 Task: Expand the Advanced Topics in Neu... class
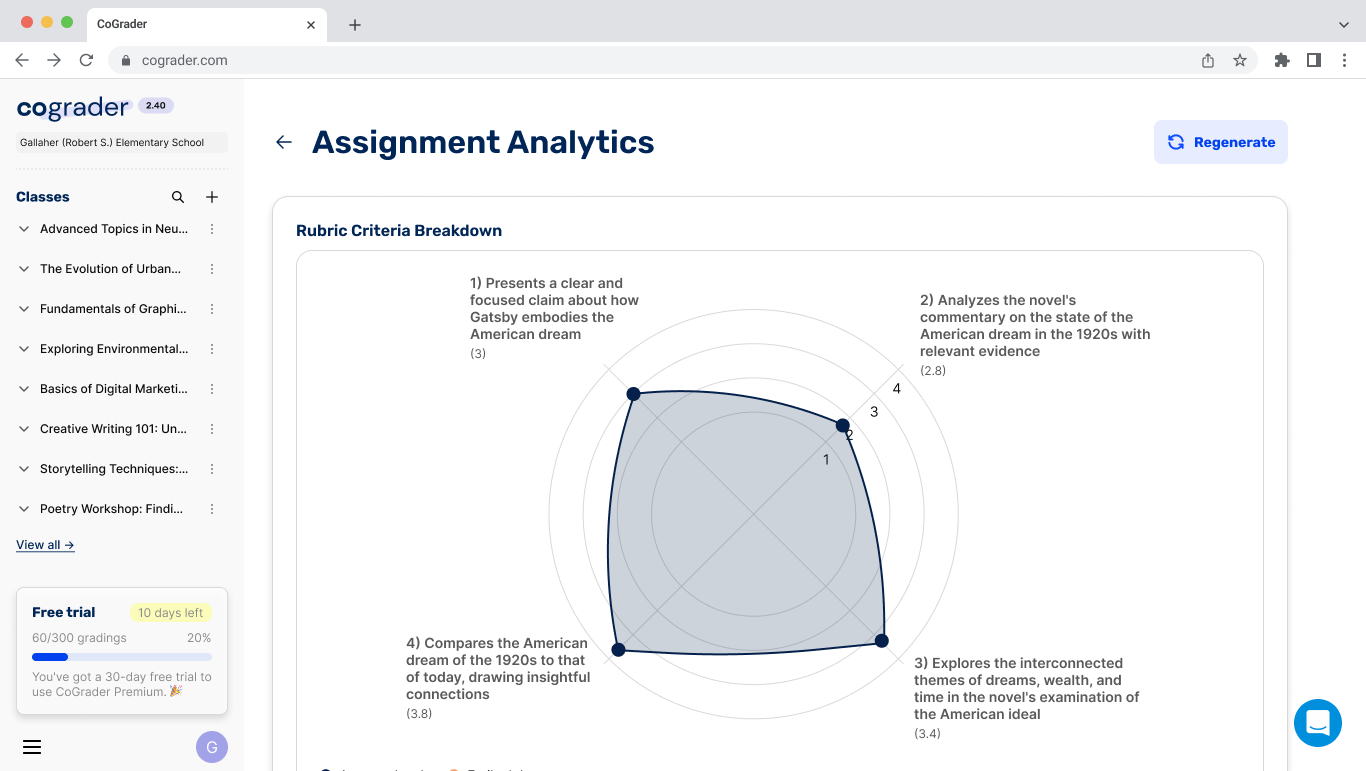[x=24, y=229]
